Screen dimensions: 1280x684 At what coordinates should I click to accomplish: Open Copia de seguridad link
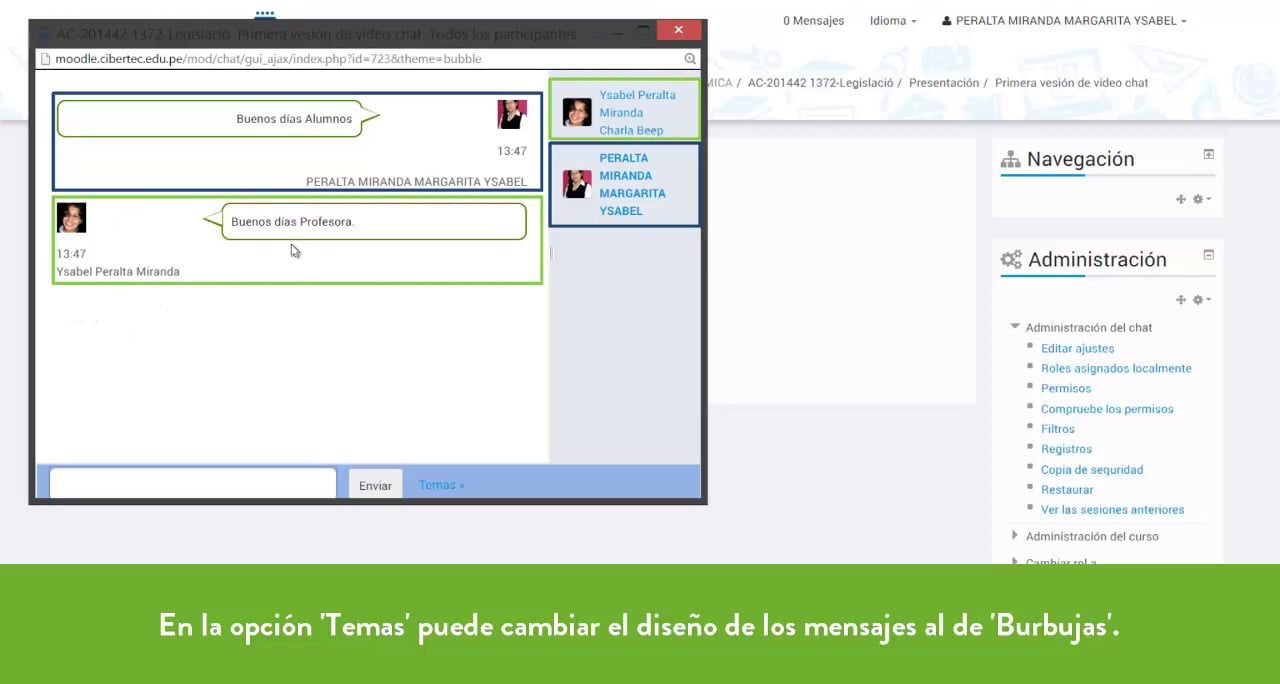pyautogui.click(x=1092, y=470)
